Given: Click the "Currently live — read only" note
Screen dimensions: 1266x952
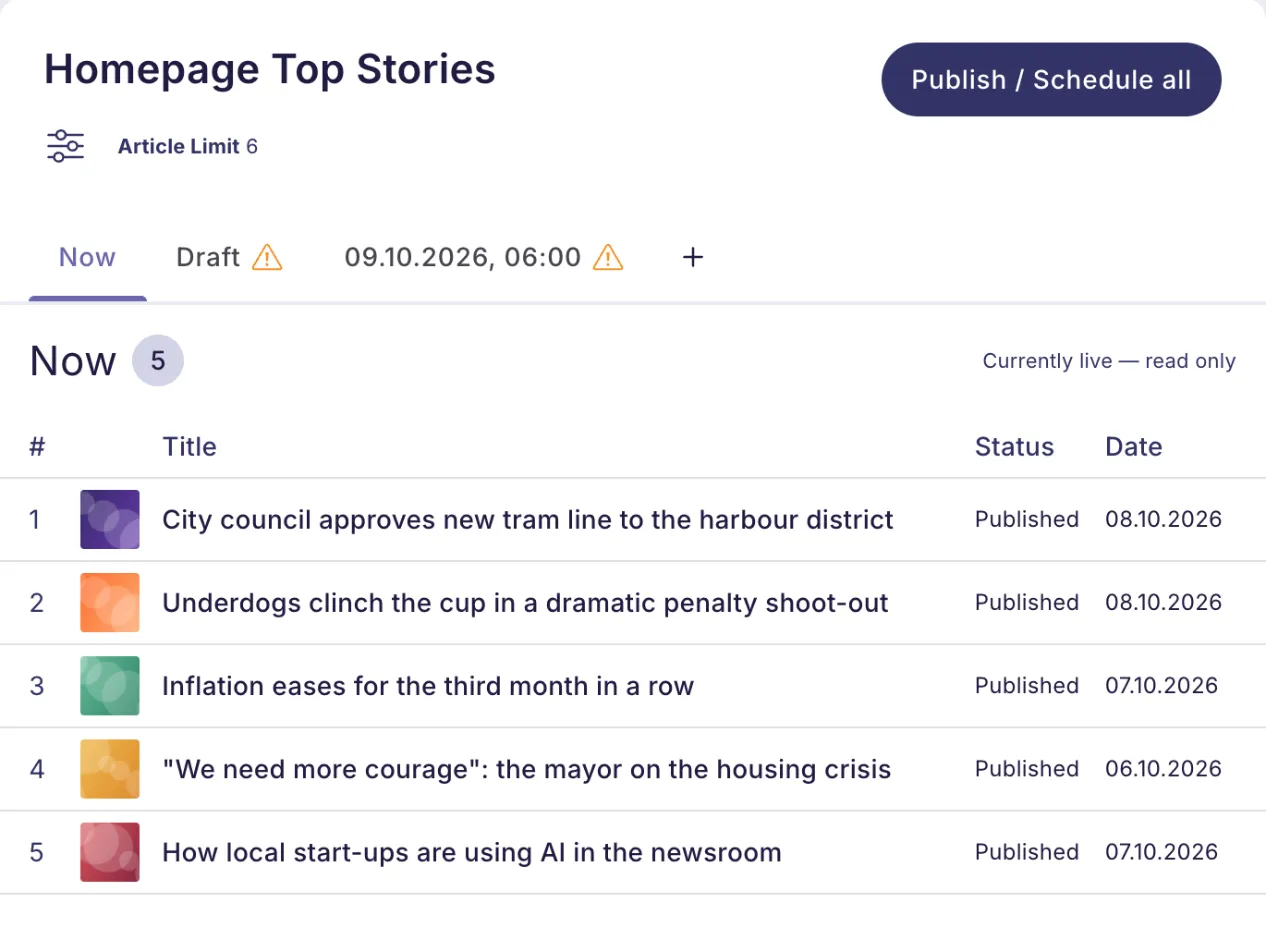Looking at the screenshot, I should 1109,361.
